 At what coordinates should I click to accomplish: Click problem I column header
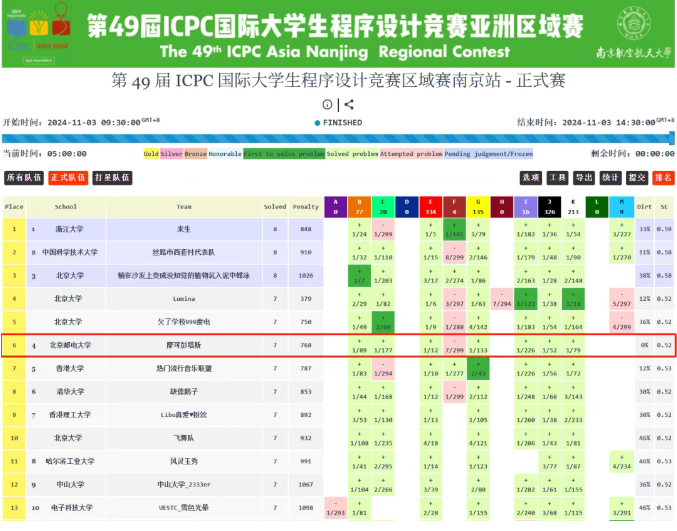[525, 207]
